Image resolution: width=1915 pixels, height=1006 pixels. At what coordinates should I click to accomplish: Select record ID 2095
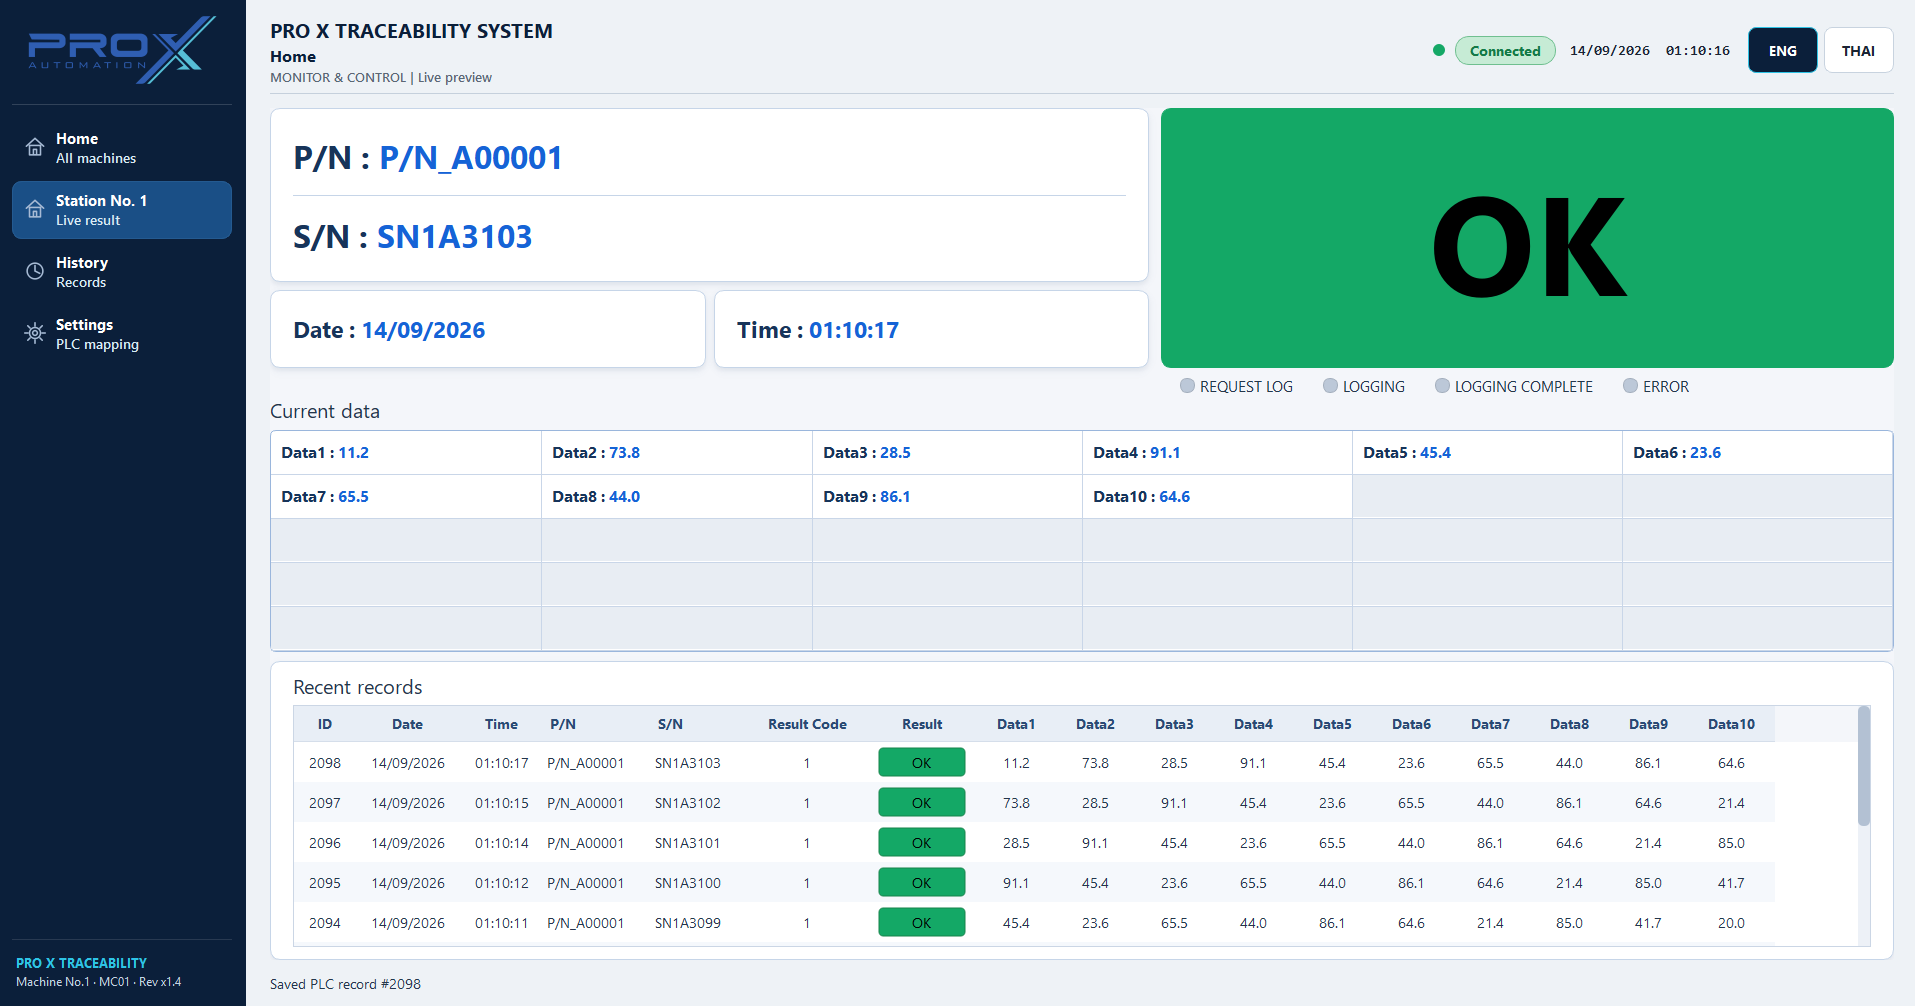[x=325, y=883]
